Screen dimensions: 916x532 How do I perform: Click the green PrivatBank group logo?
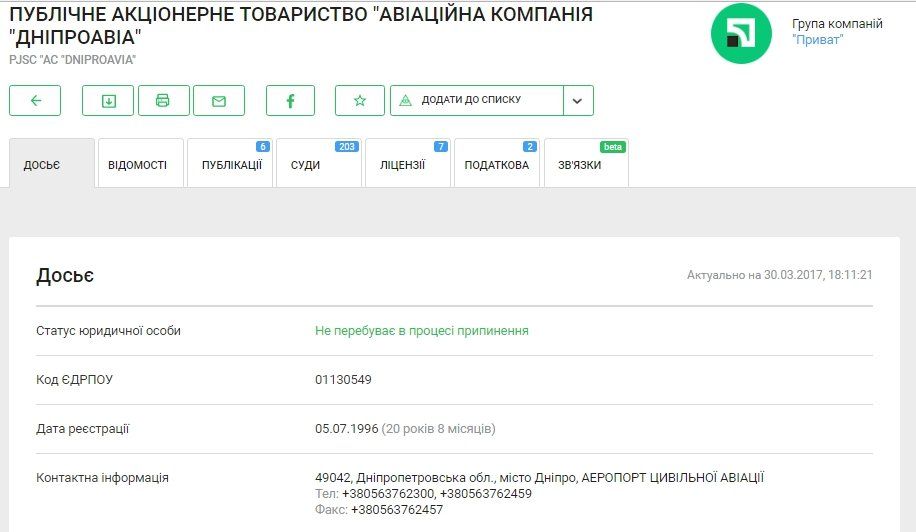tap(741, 33)
